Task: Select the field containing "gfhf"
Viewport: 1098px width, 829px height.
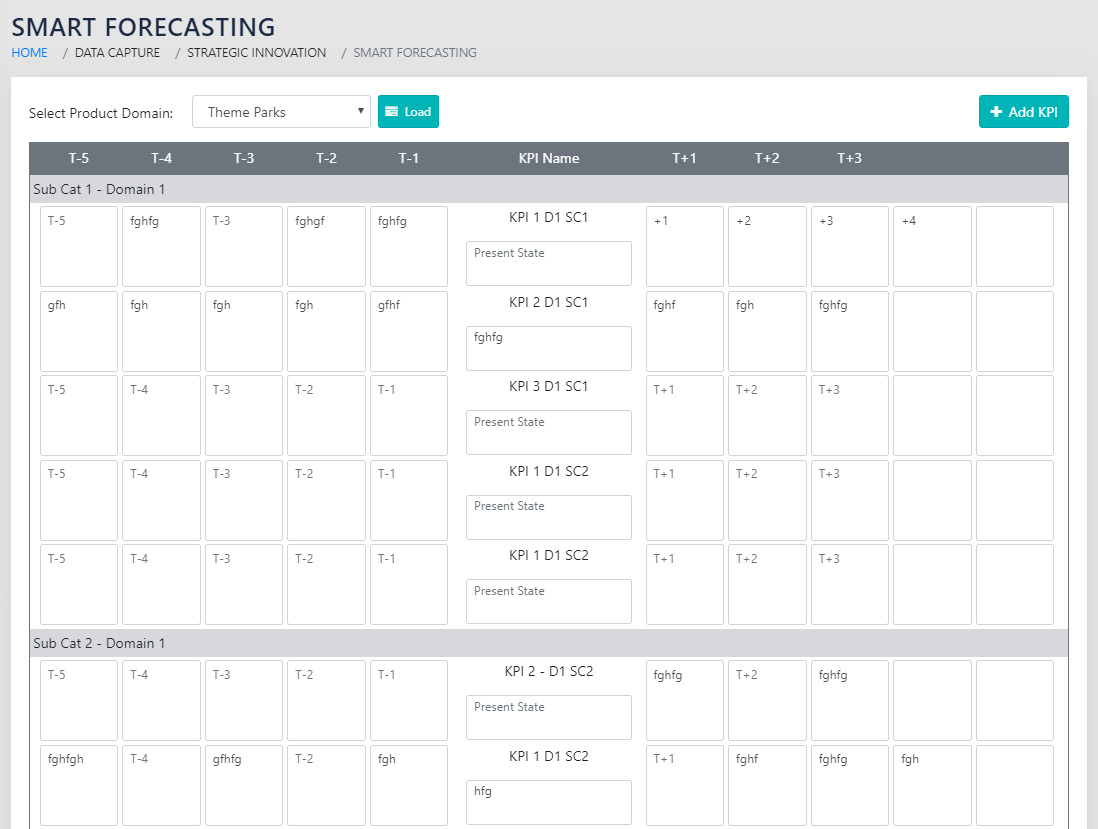Action: point(408,331)
